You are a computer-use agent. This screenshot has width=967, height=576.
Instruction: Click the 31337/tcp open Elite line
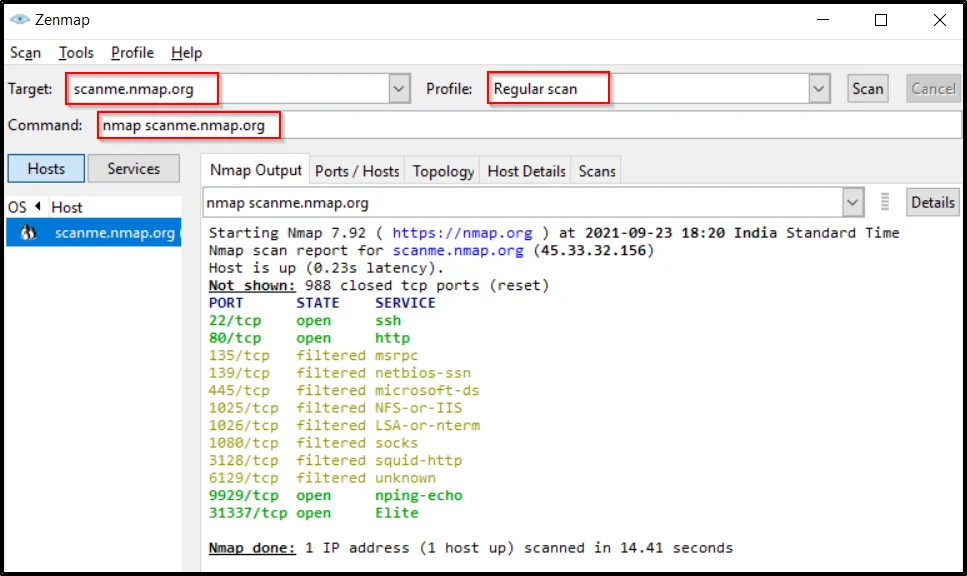(x=313, y=513)
